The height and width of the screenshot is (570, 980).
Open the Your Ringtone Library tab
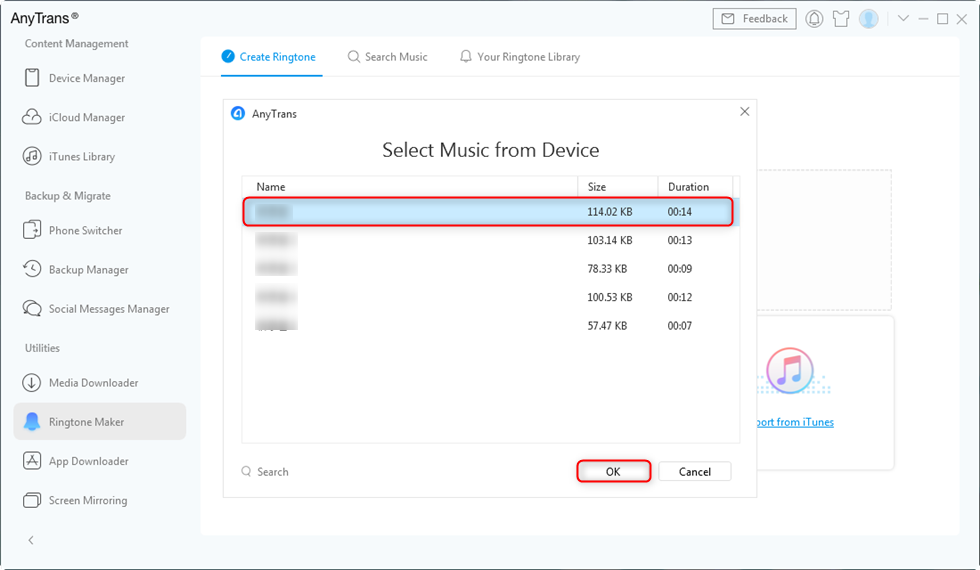(519, 57)
